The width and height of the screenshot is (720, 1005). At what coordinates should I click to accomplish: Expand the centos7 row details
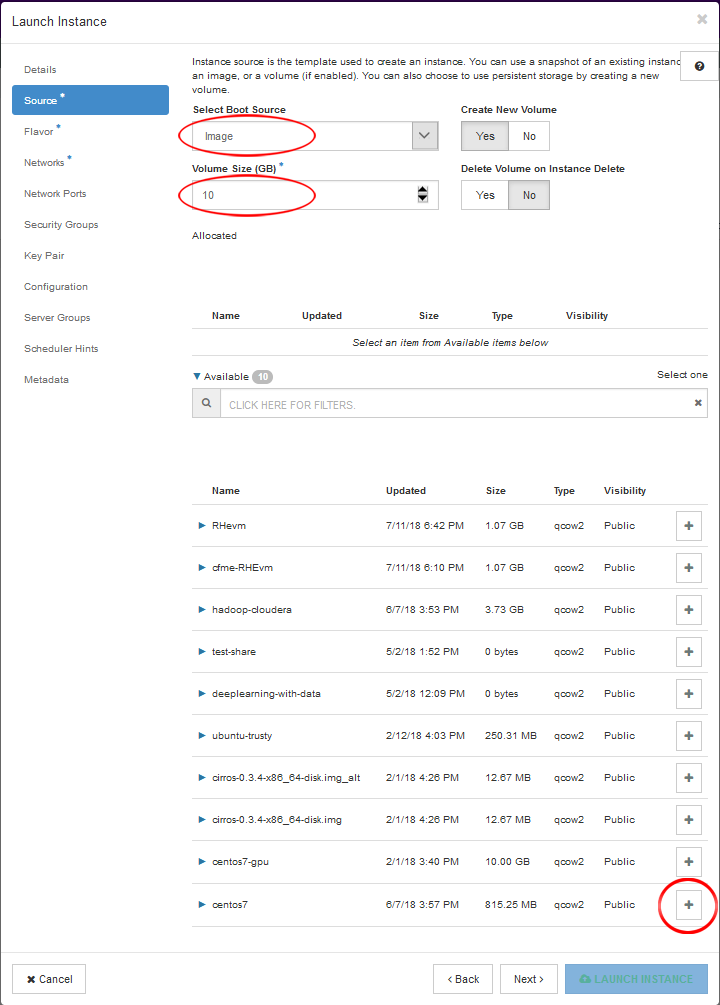(202, 905)
